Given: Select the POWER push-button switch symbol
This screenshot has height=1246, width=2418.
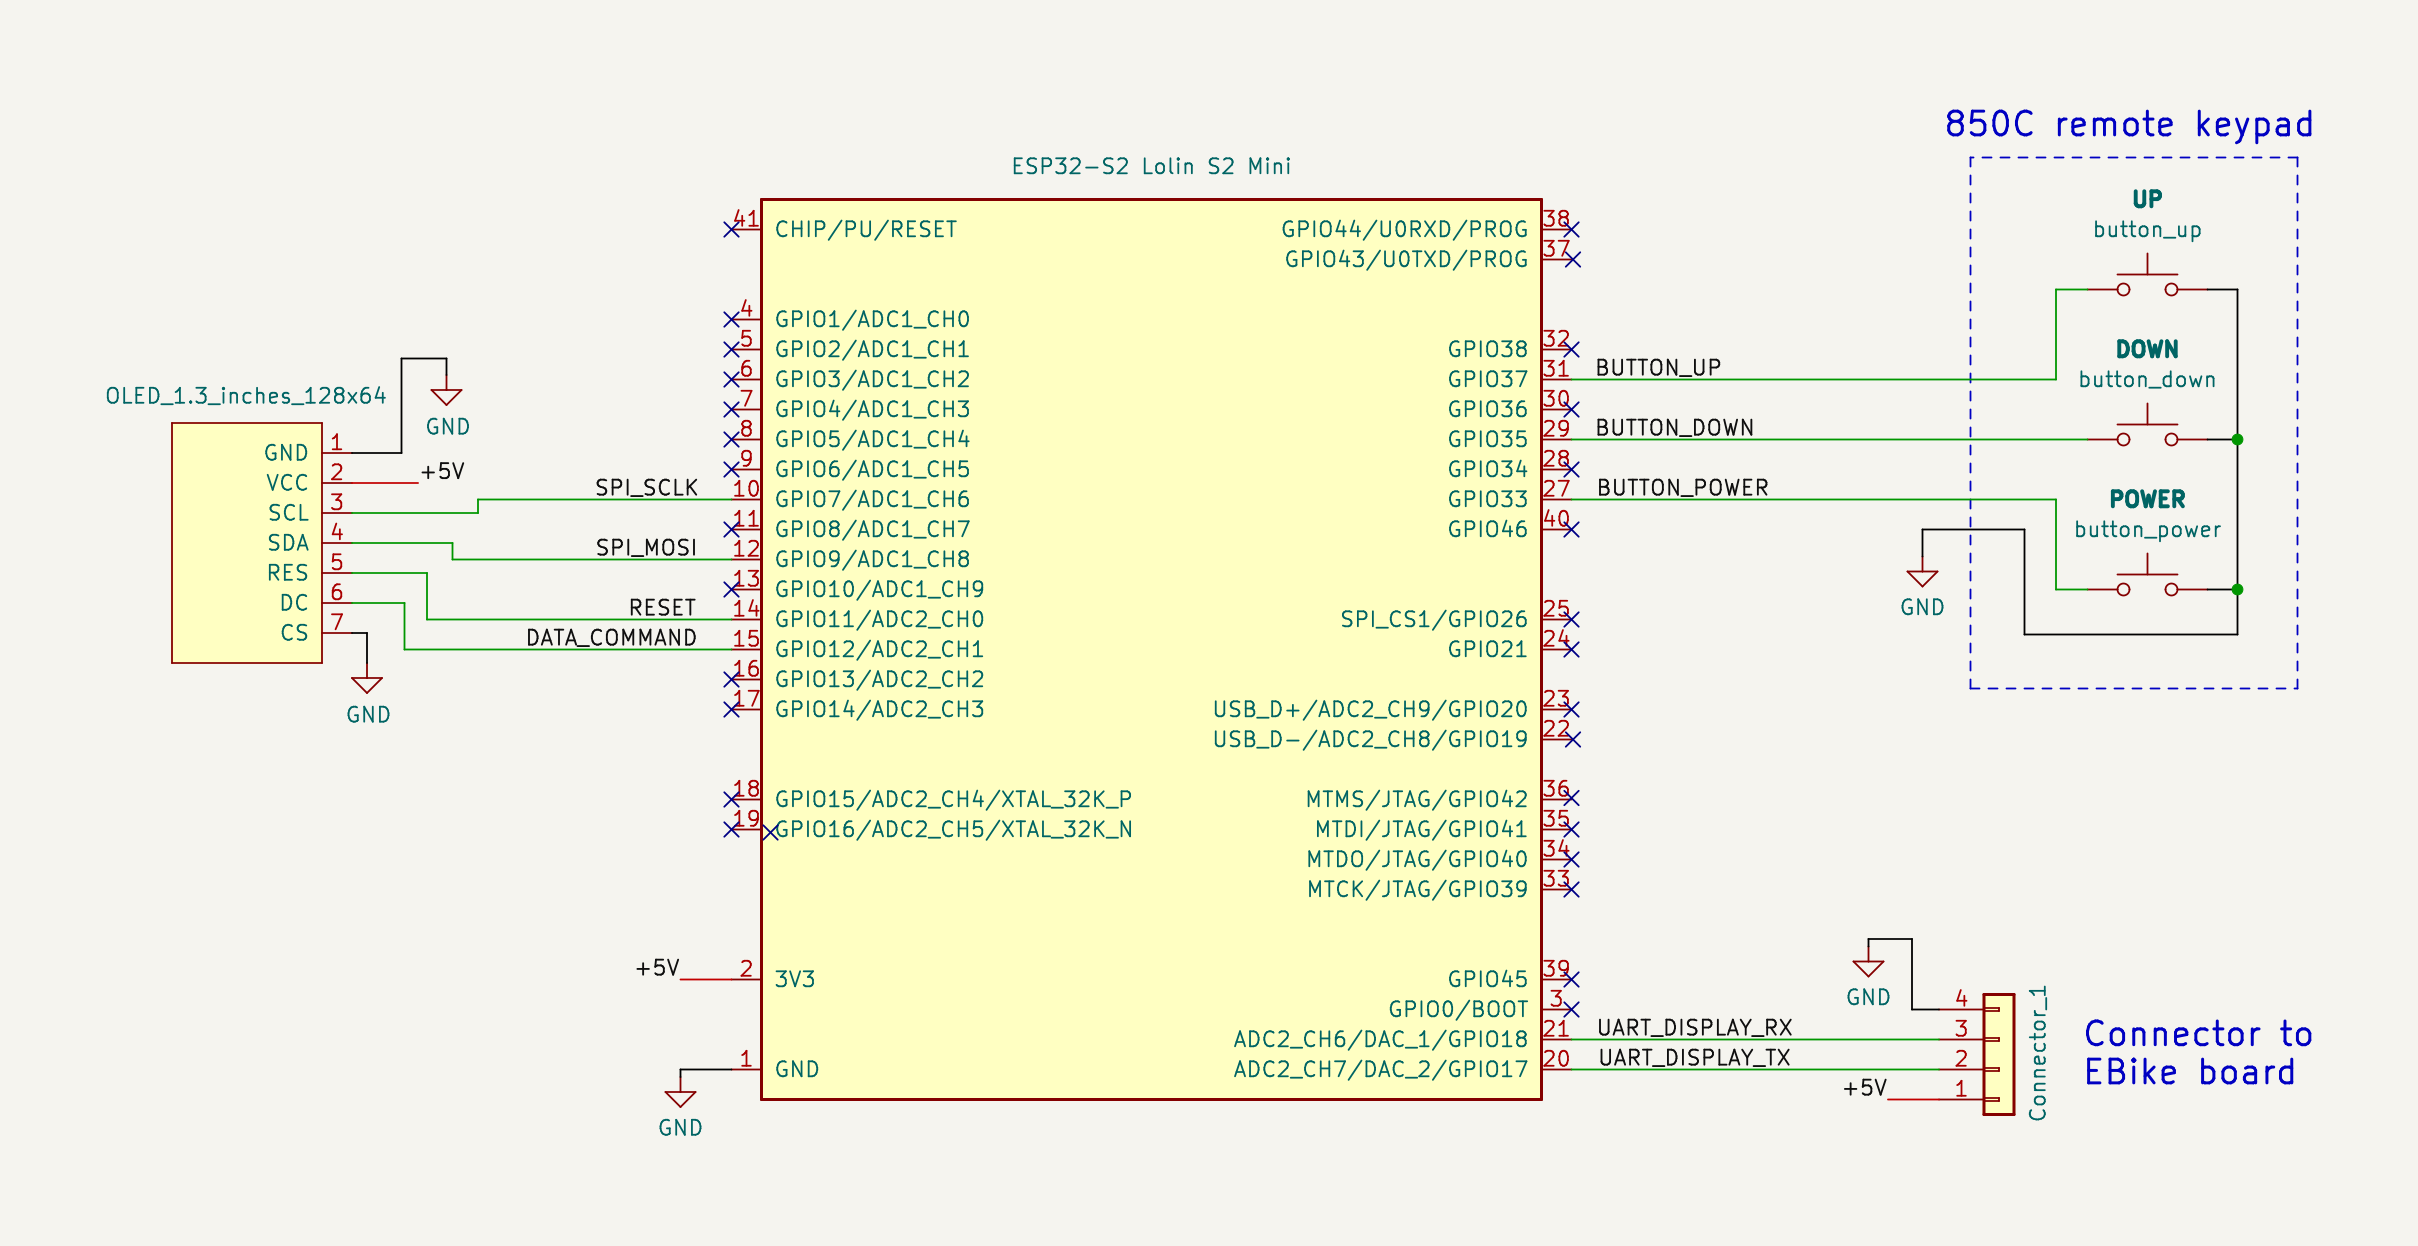Looking at the screenshot, I should tap(2147, 577).
